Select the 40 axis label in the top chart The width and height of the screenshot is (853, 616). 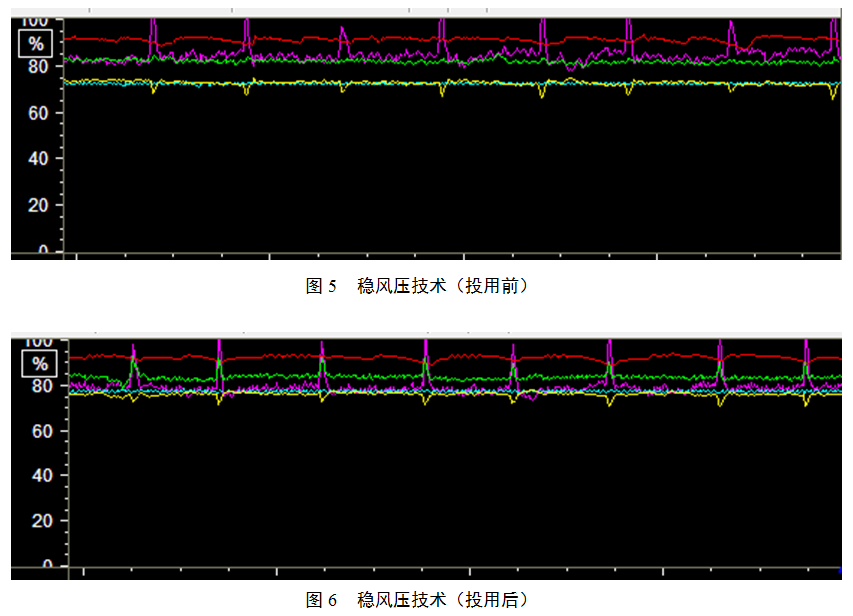coord(36,159)
